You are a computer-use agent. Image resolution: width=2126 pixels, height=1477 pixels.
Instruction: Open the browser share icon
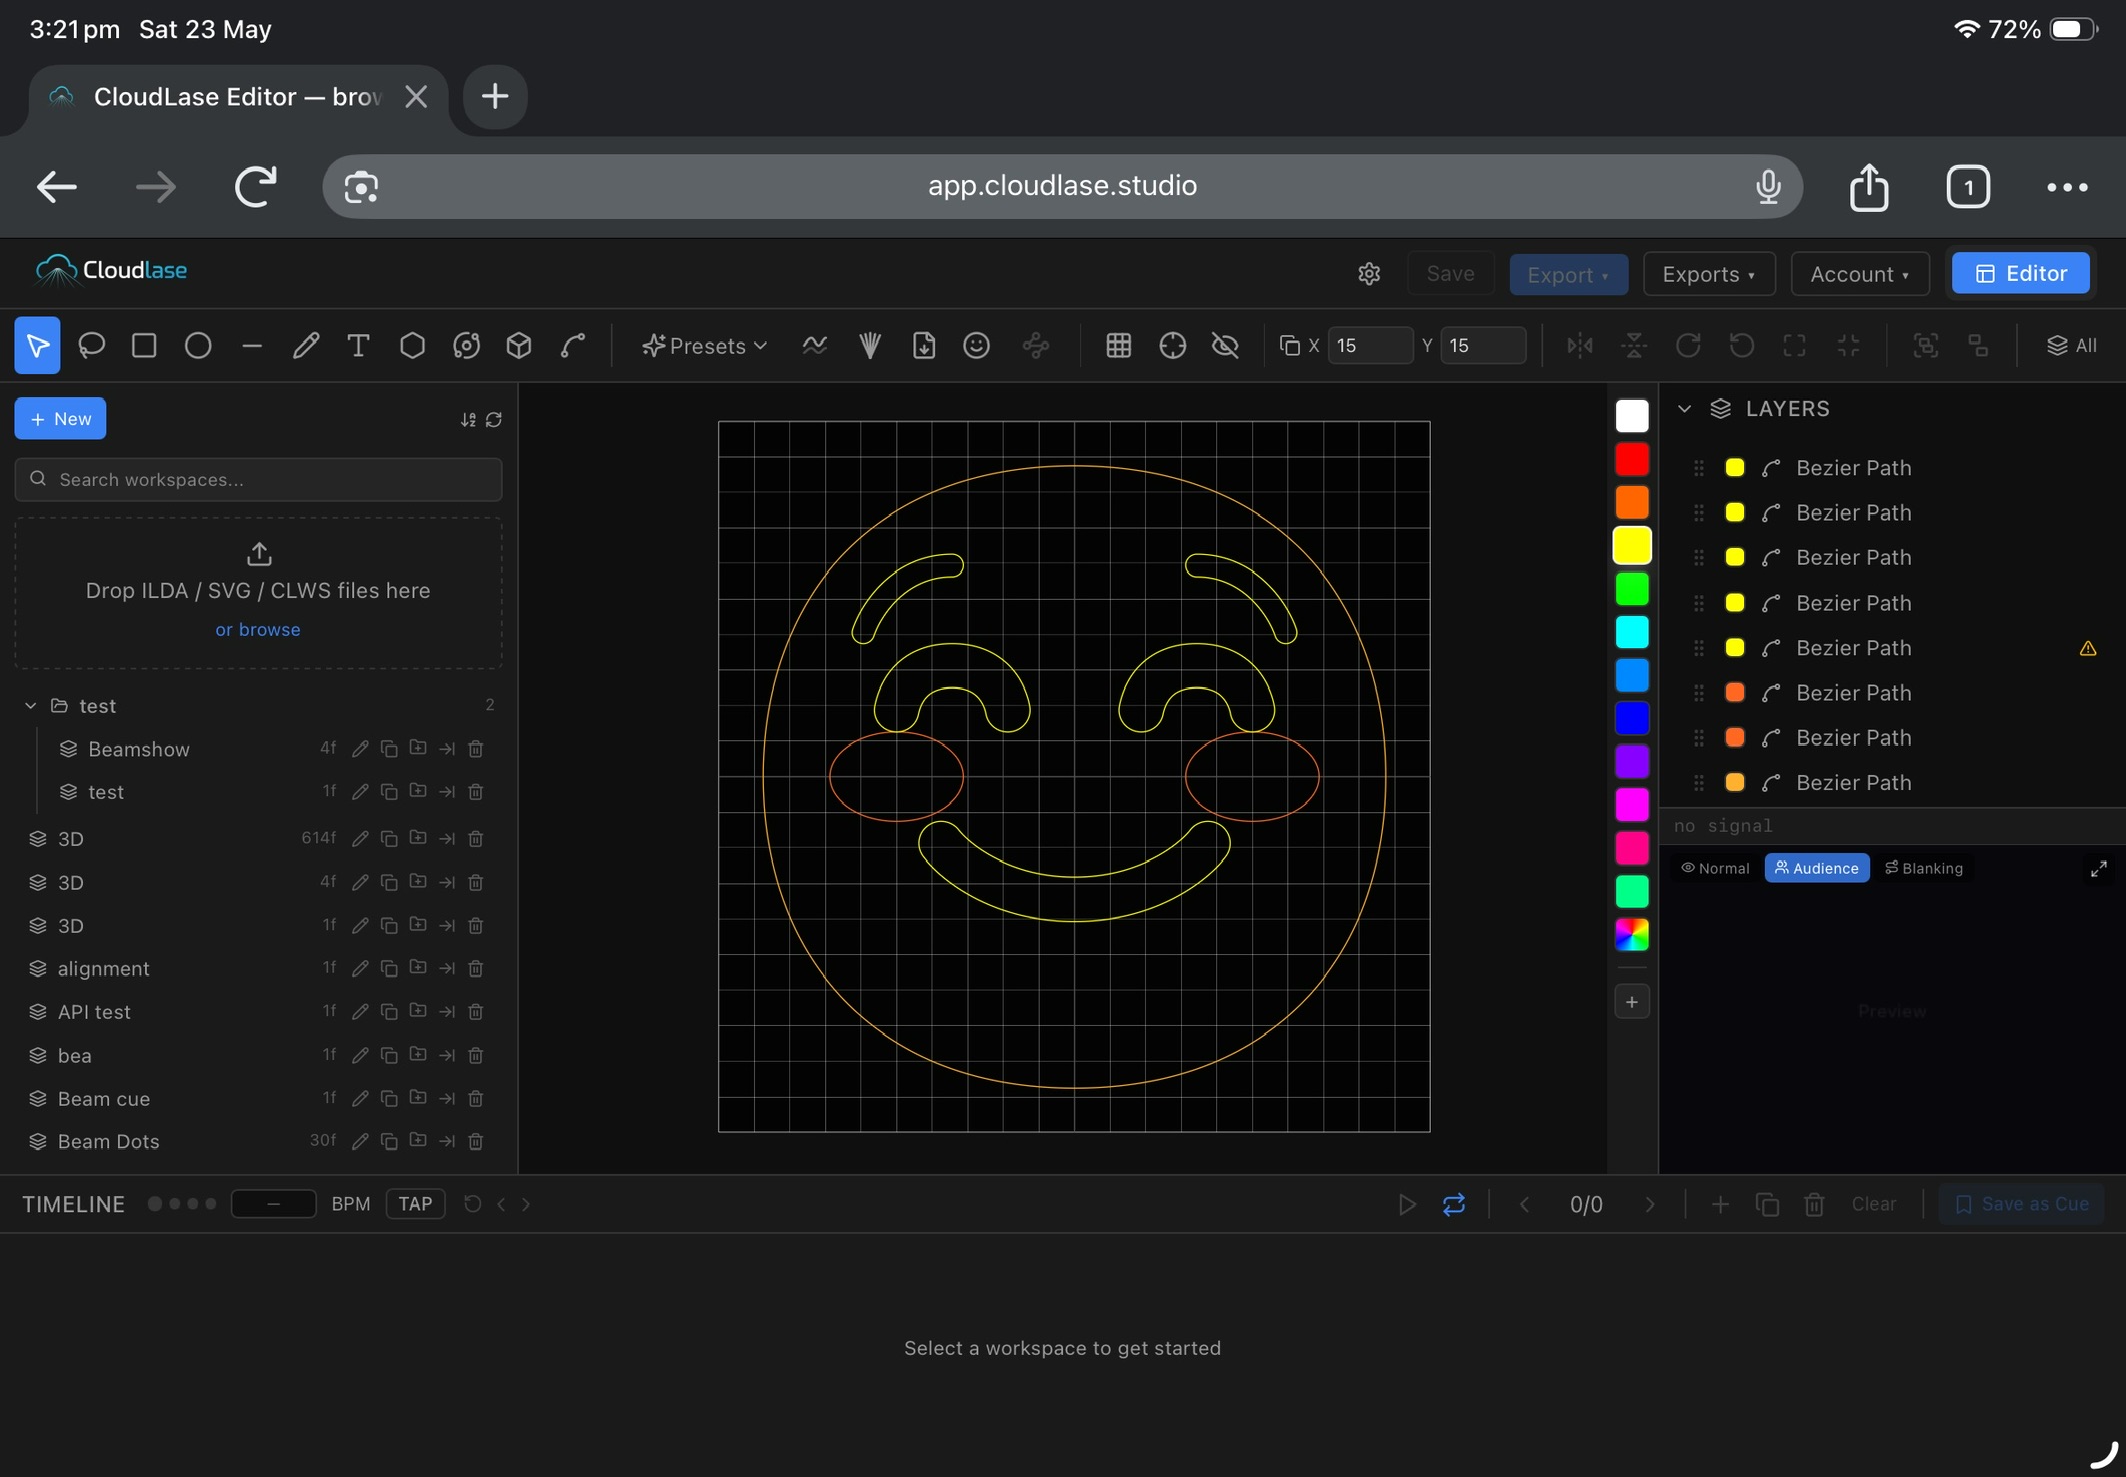(x=1868, y=187)
